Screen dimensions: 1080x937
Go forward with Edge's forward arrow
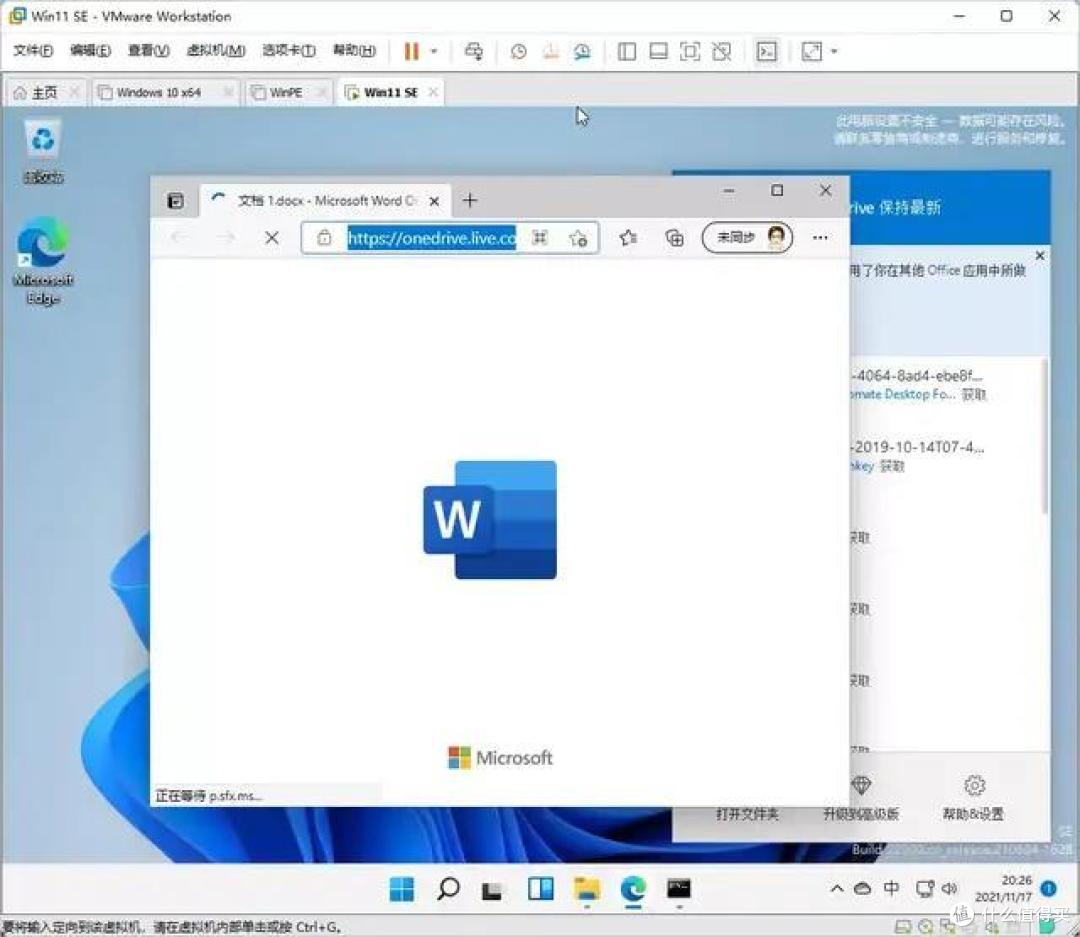[x=226, y=238]
